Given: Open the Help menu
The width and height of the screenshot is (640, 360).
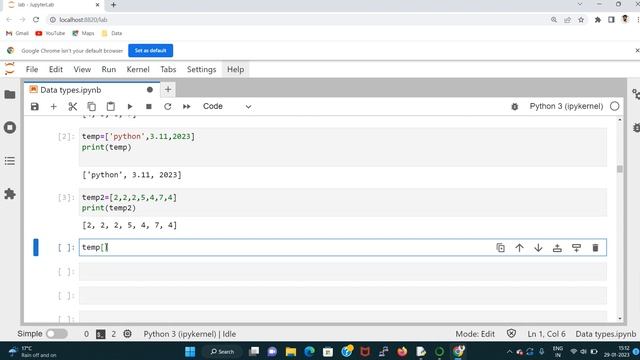Looking at the screenshot, I should point(236,69).
